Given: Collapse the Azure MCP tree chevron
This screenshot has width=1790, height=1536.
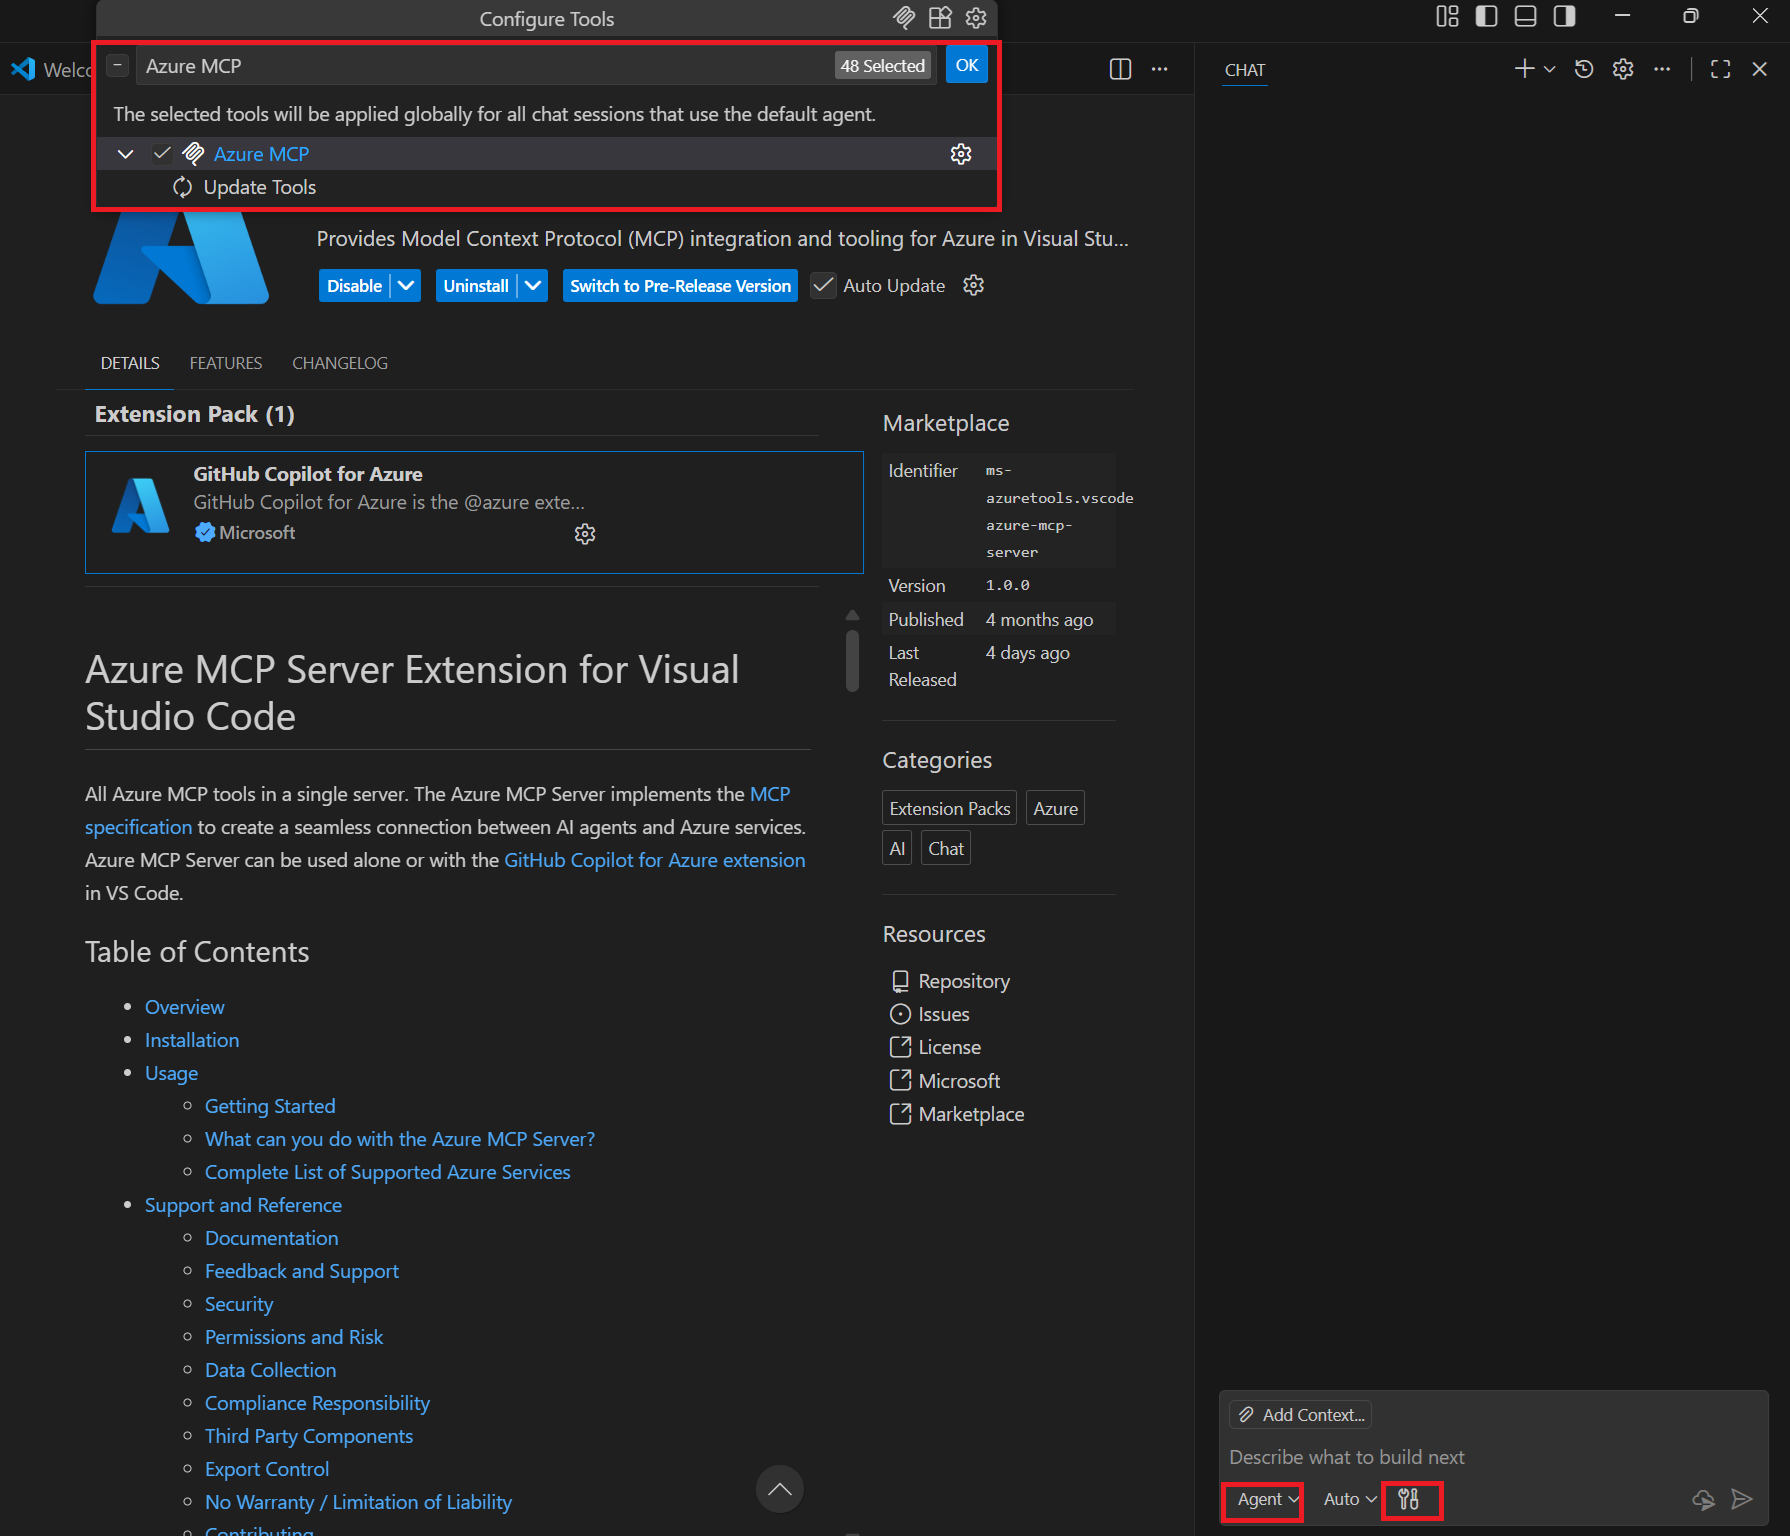Looking at the screenshot, I should (x=126, y=154).
